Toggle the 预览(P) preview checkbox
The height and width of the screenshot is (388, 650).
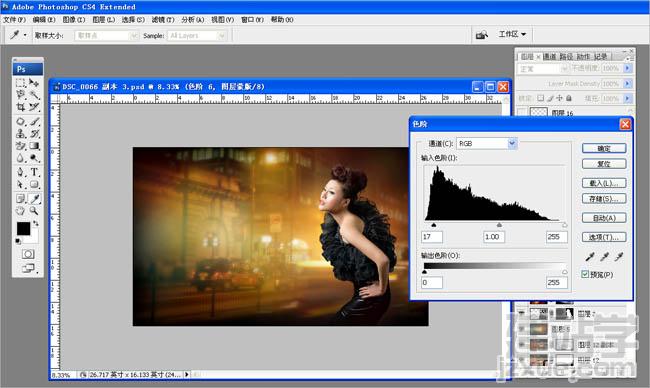585,274
